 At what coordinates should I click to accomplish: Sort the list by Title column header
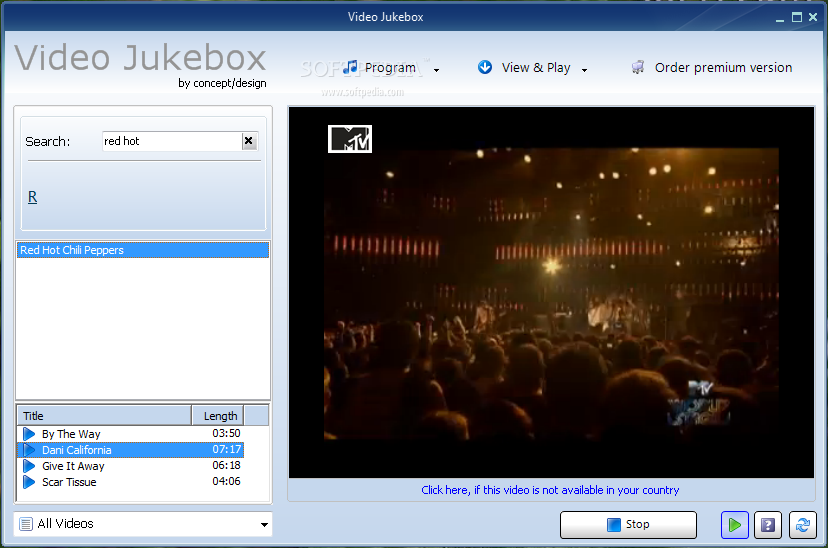104,415
